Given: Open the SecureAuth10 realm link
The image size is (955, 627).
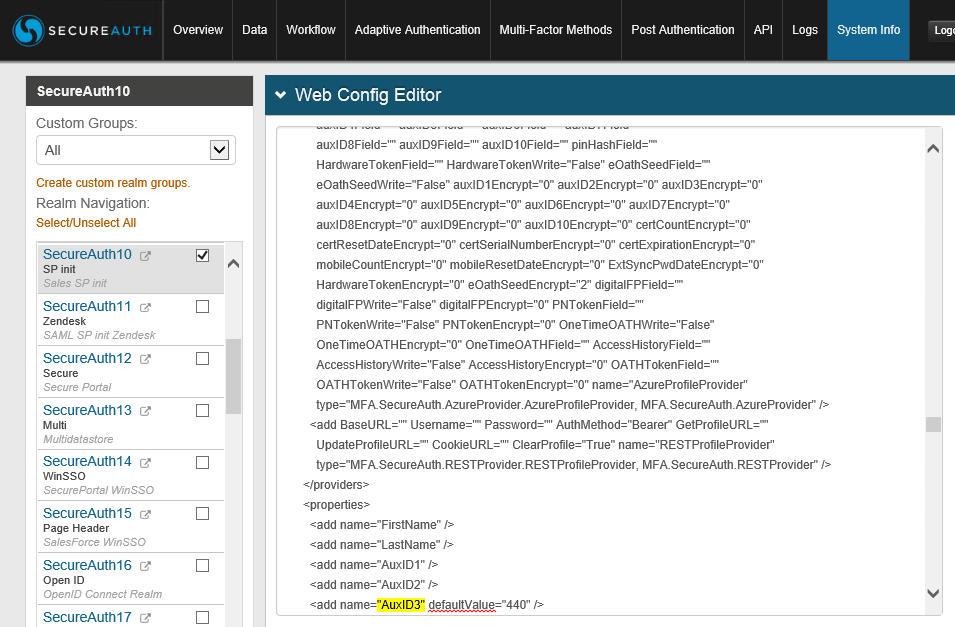Looking at the screenshot, I should click(x=87, y=254).
